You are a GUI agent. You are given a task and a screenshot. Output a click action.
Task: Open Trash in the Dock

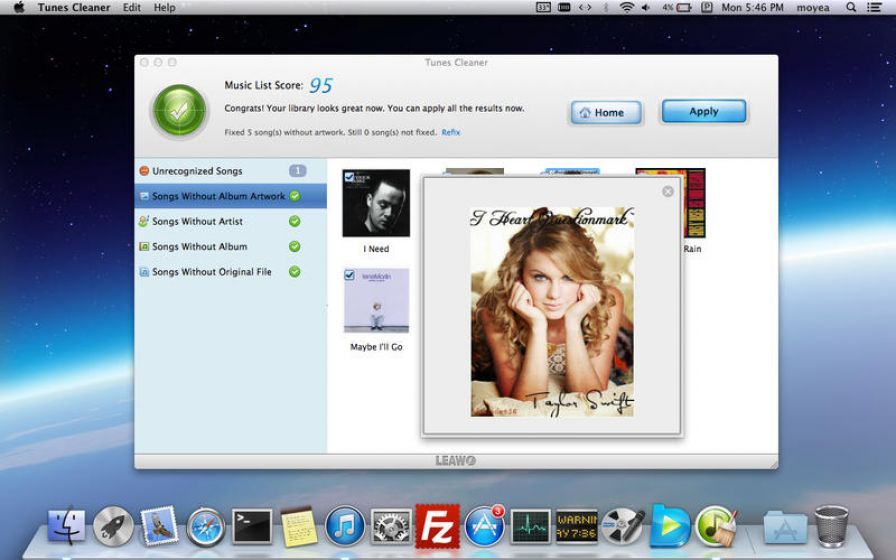click(831, 526)
